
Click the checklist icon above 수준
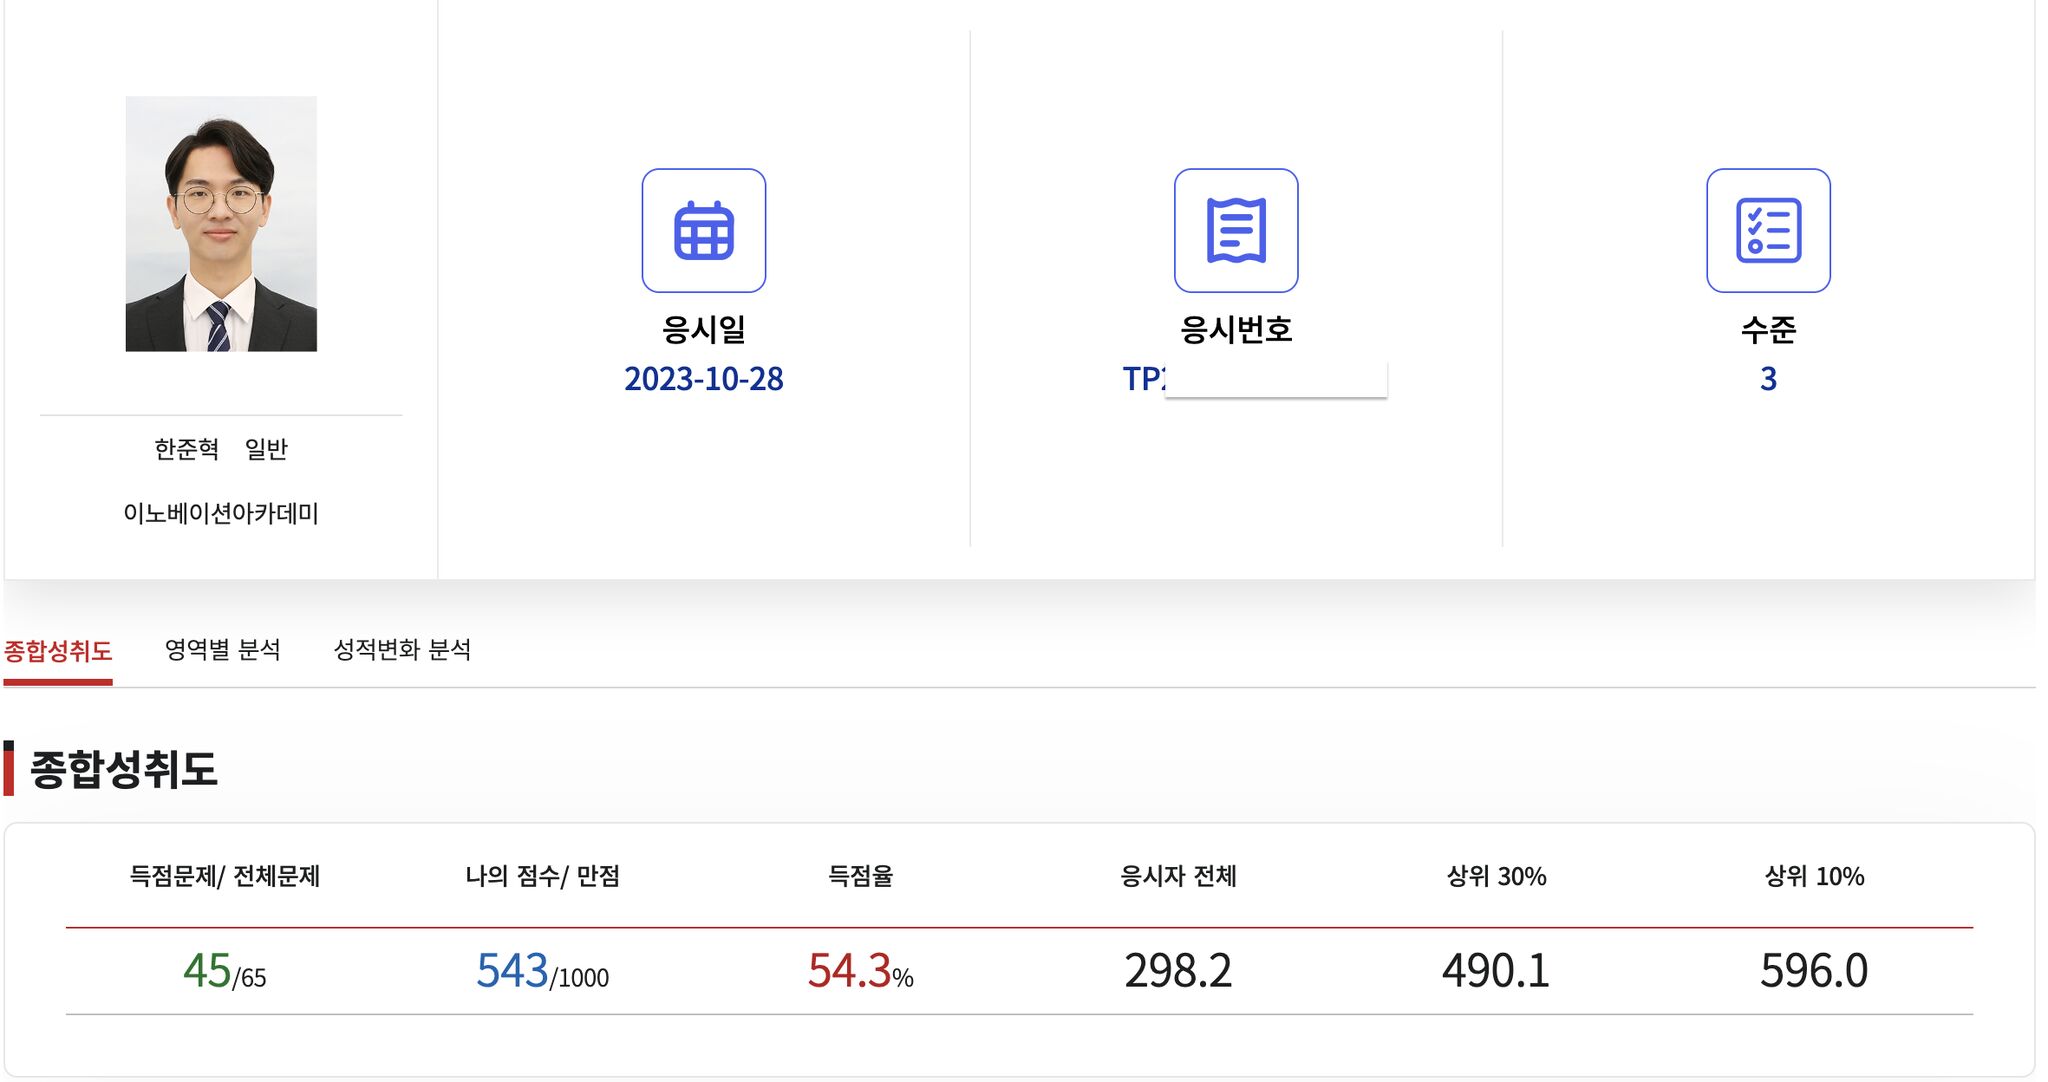click(1767, 230)
